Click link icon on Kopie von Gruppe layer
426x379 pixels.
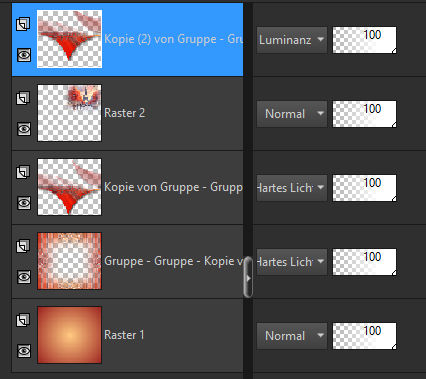click(x=23, y=172)
